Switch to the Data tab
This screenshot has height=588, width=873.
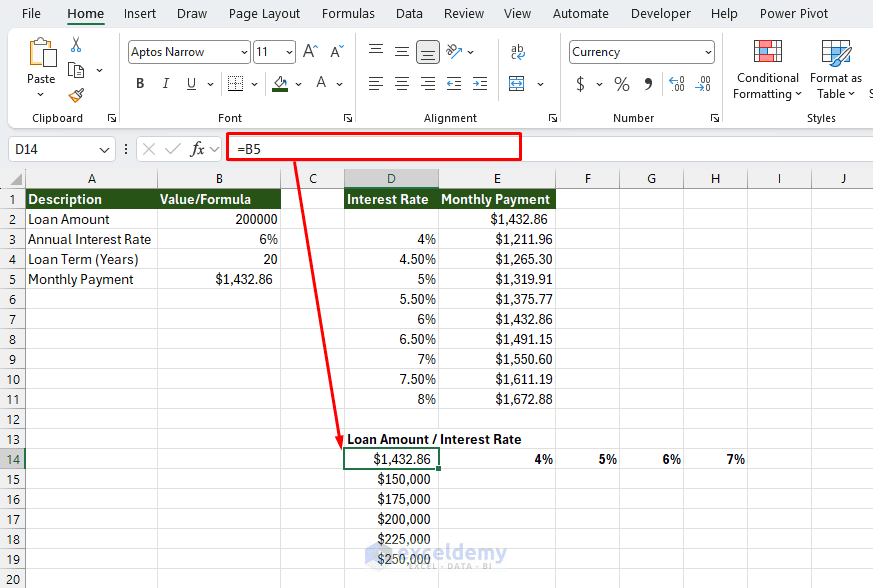pyautogui.click(x=409, y=13)
